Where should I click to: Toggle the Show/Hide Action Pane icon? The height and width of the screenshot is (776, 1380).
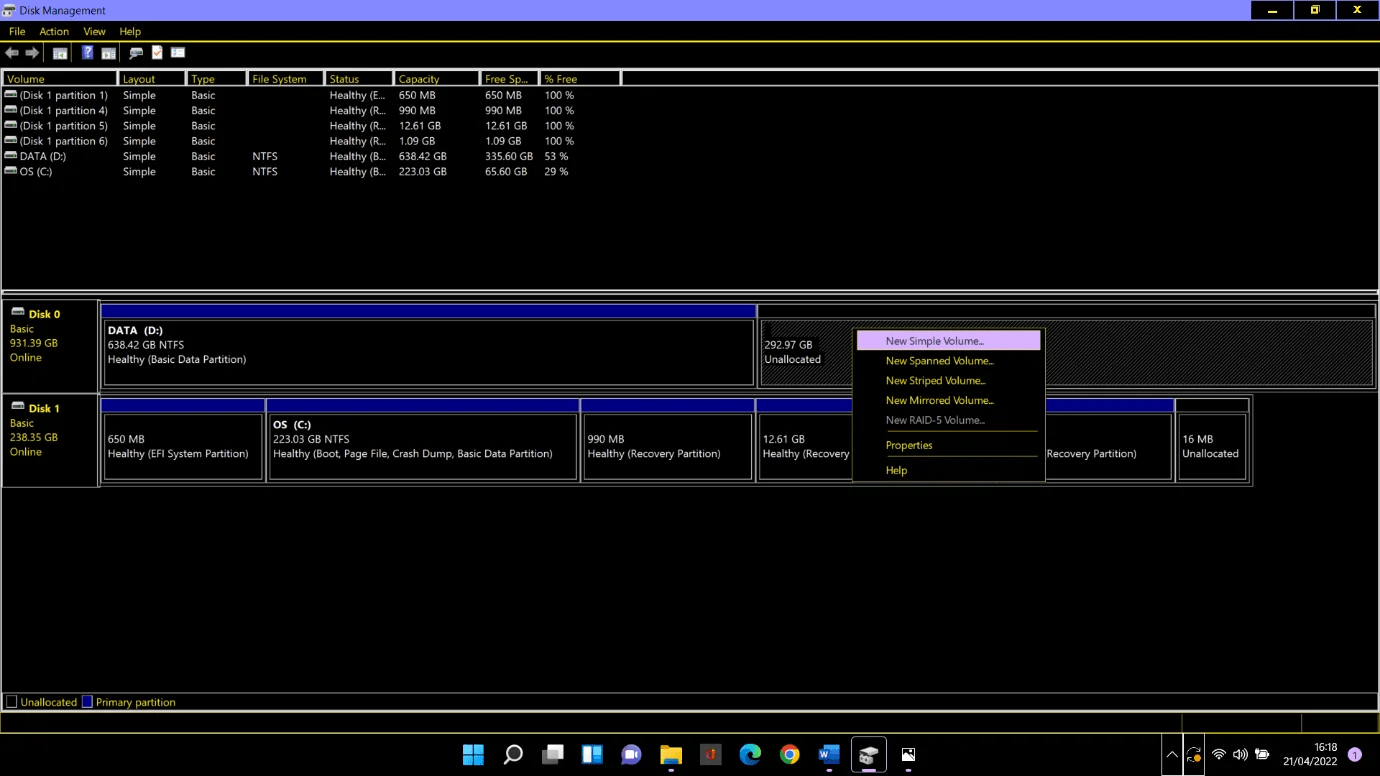(108, 53)
